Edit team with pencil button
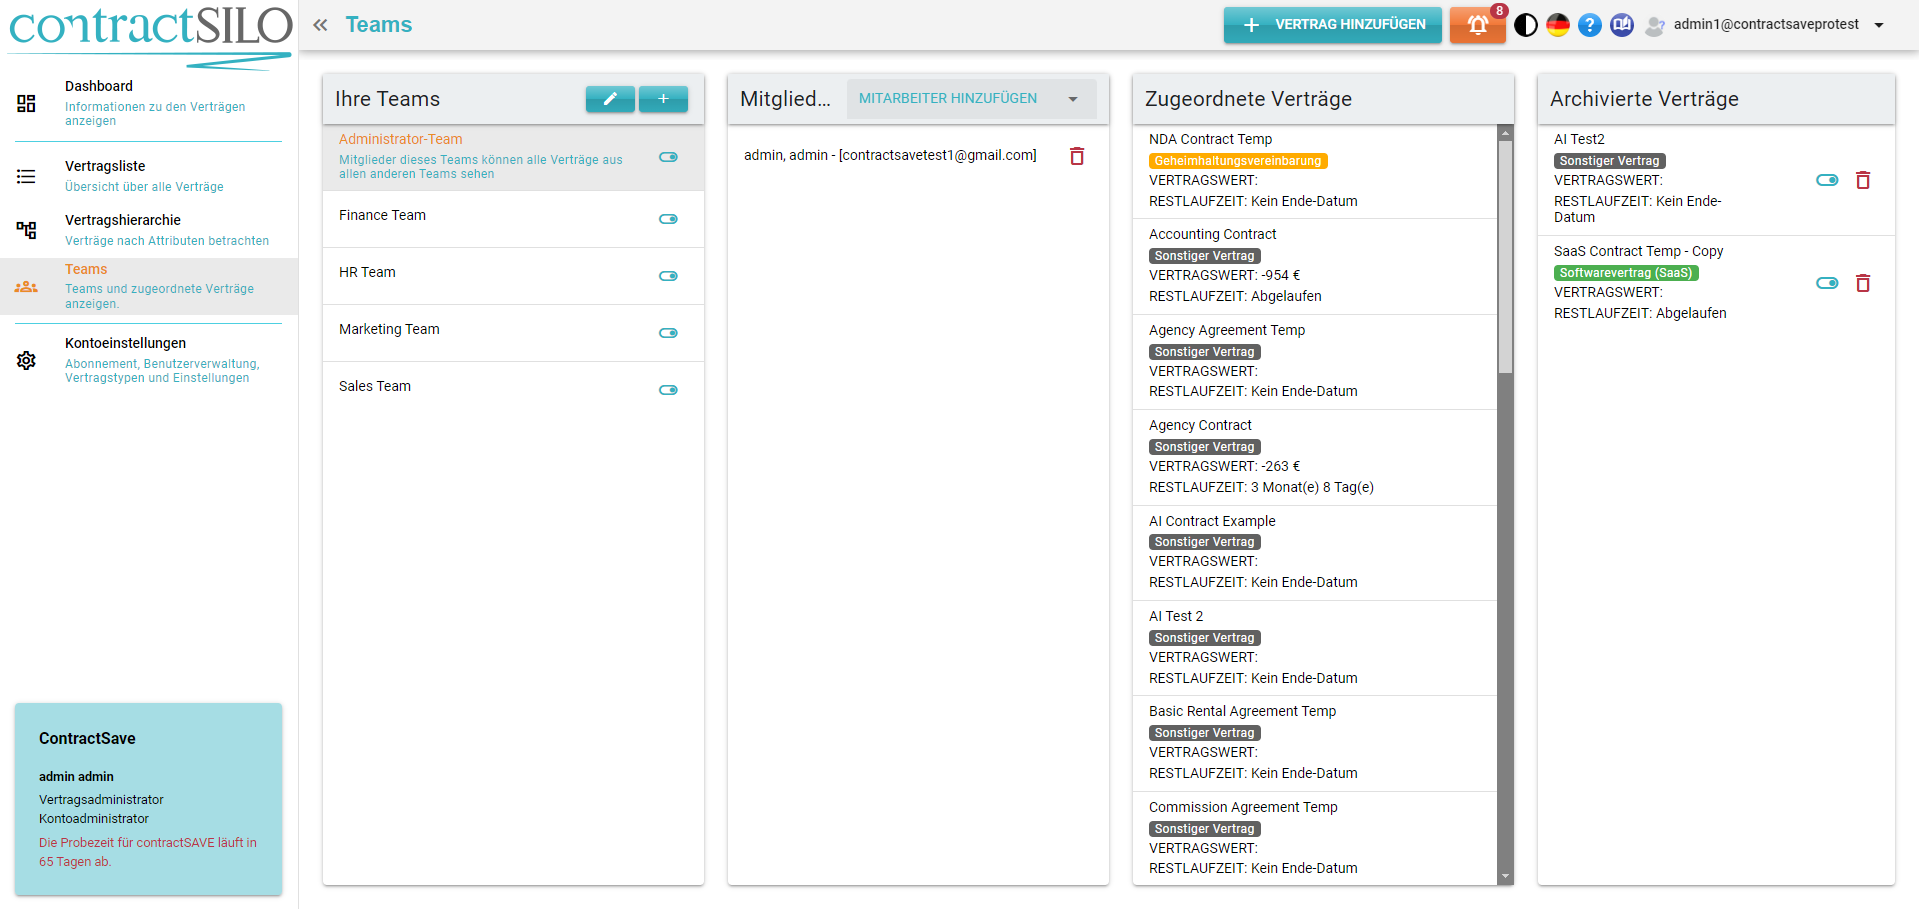This screenshot has height=909, width=1919. pyautogui.click(x=610, y=99)
